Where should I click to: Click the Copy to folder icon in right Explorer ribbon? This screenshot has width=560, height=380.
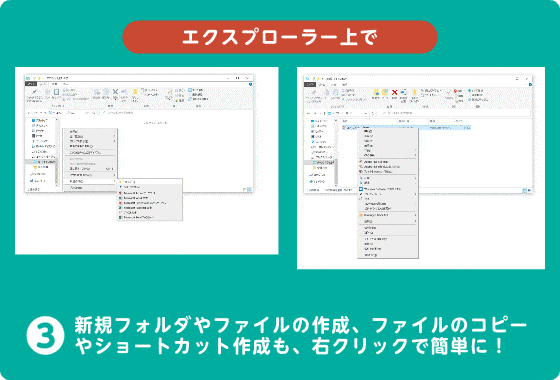click(x=385, y=92)
